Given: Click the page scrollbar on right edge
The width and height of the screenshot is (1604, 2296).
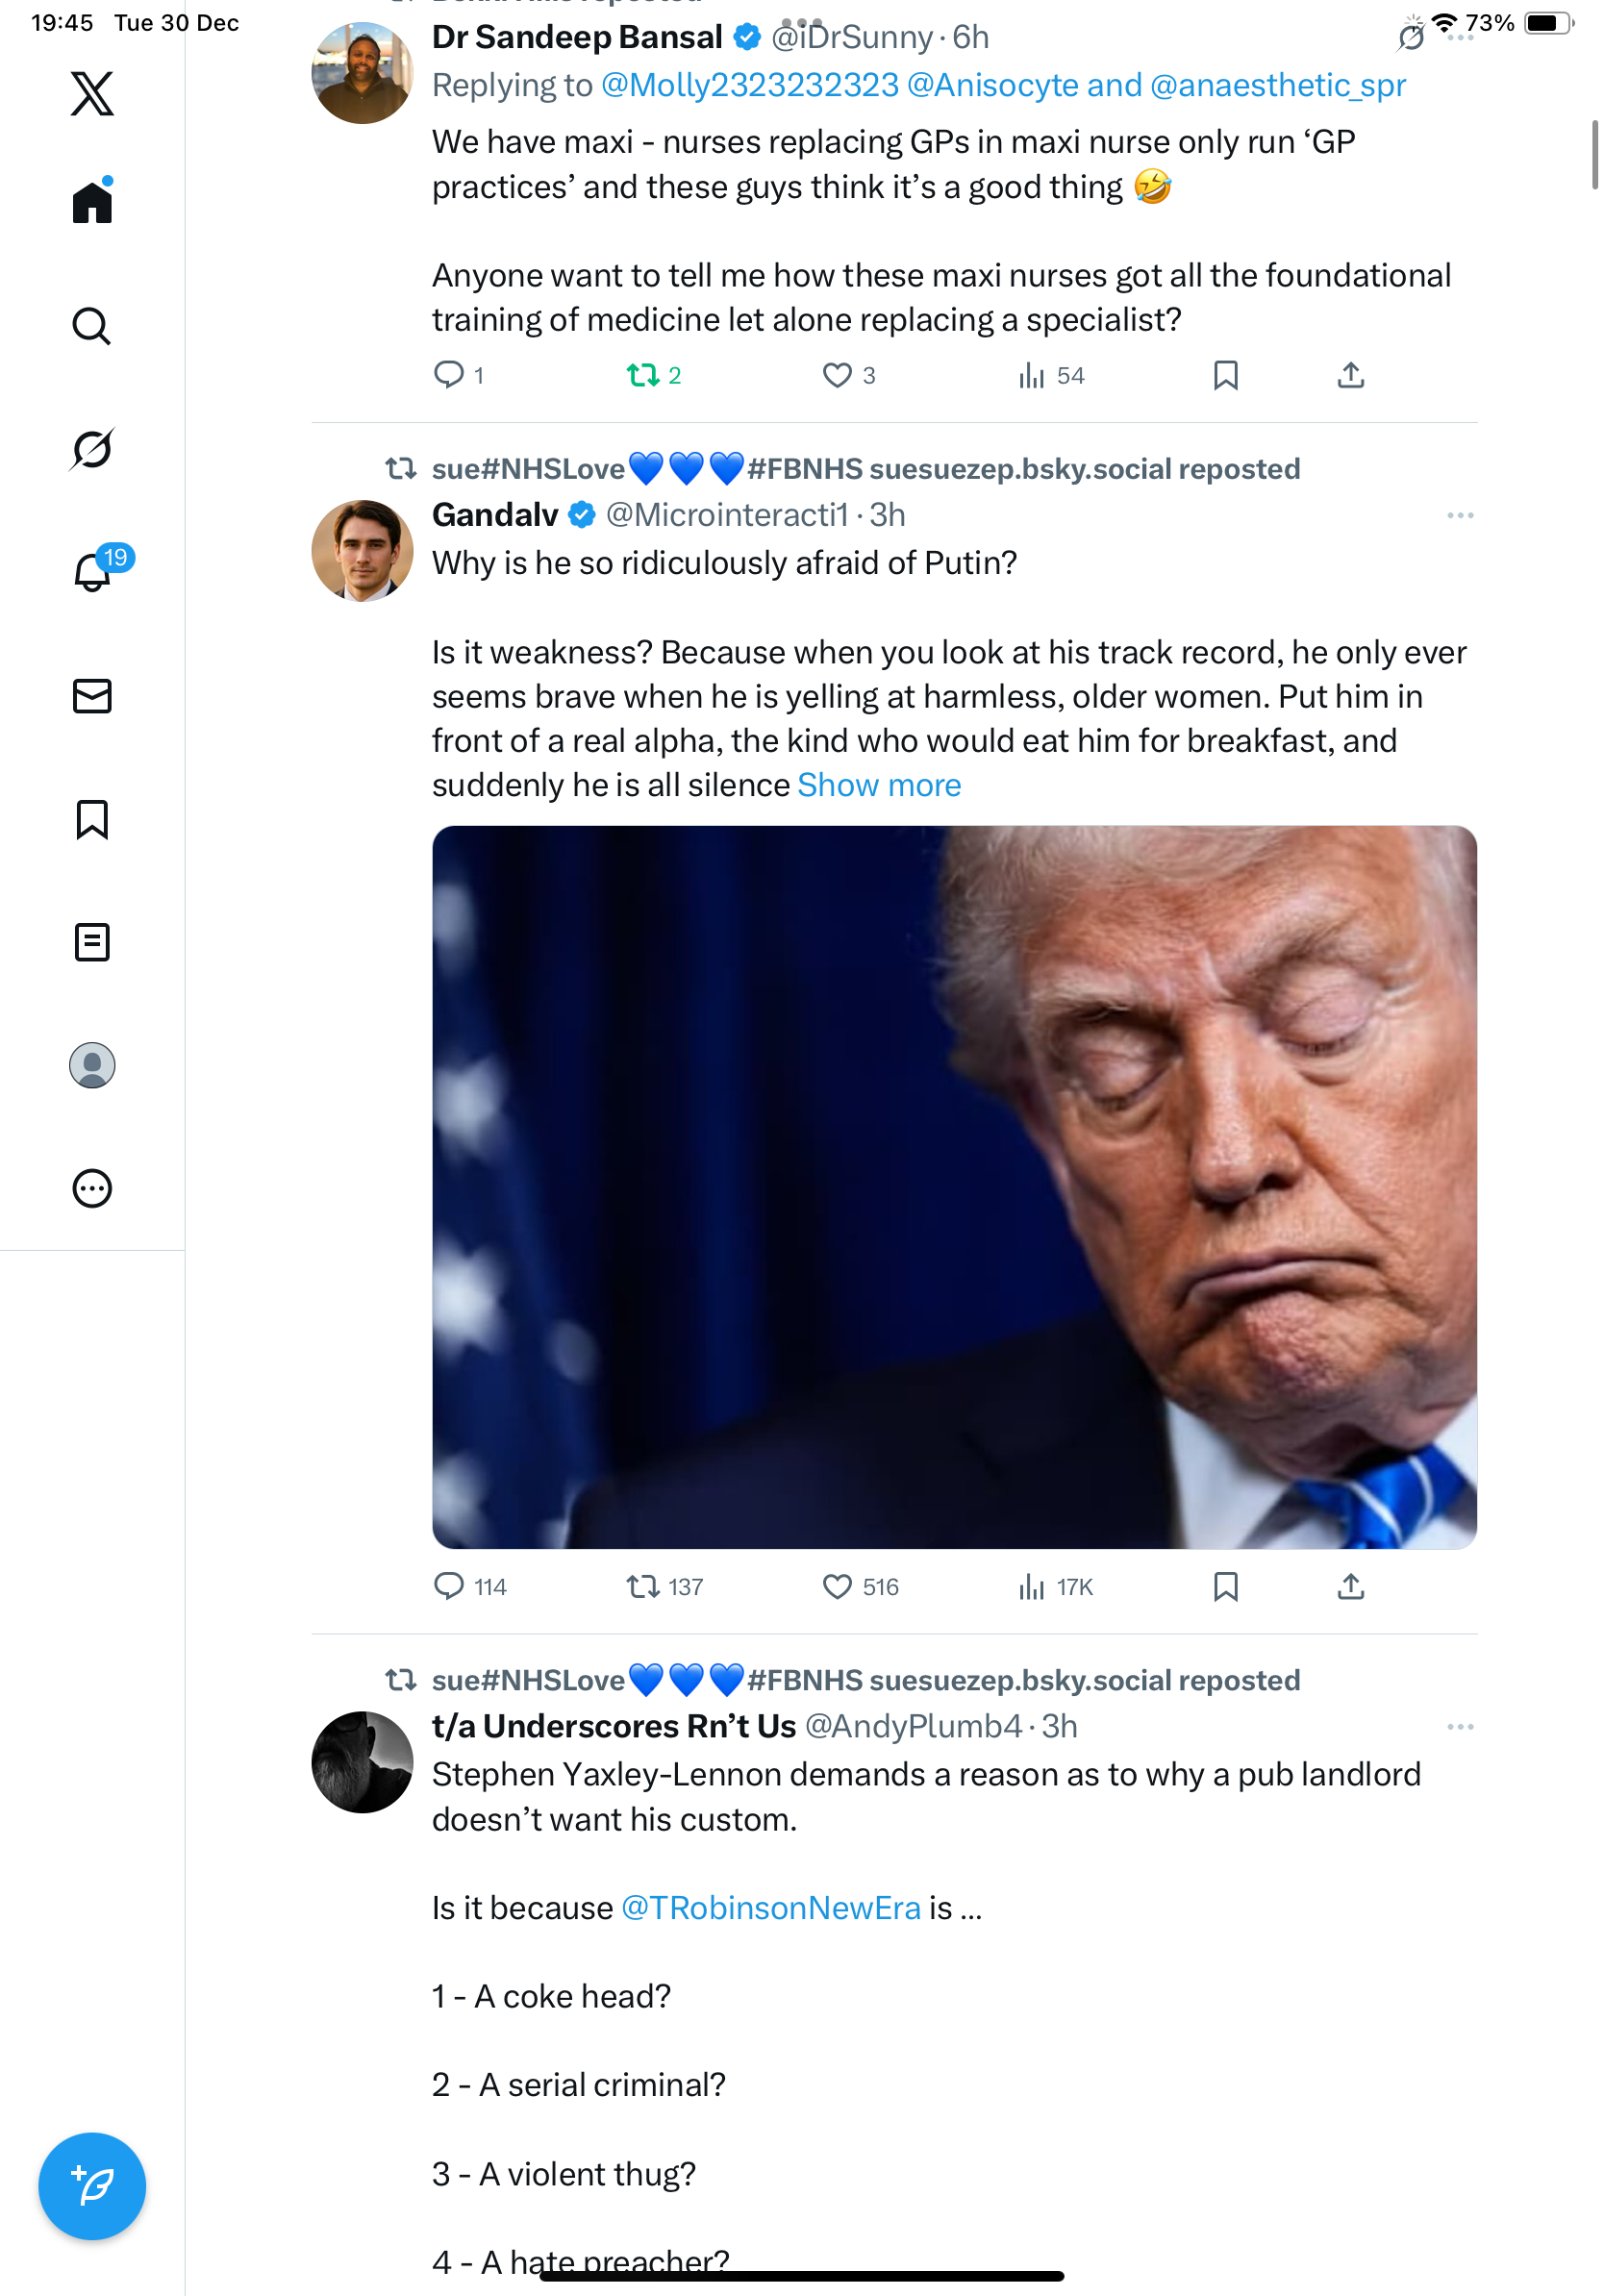Looking at the screenshot, I should (1595, 155).
